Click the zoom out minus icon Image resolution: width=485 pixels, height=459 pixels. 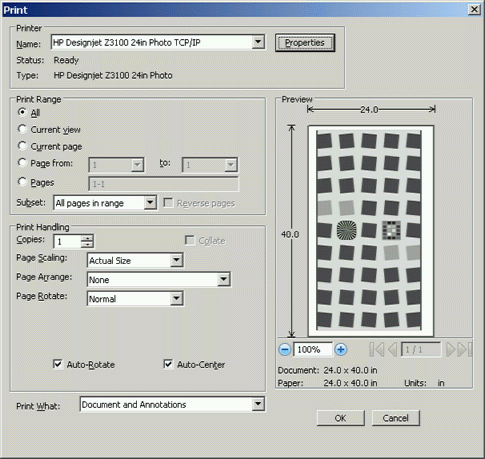(x=285, y=350)
